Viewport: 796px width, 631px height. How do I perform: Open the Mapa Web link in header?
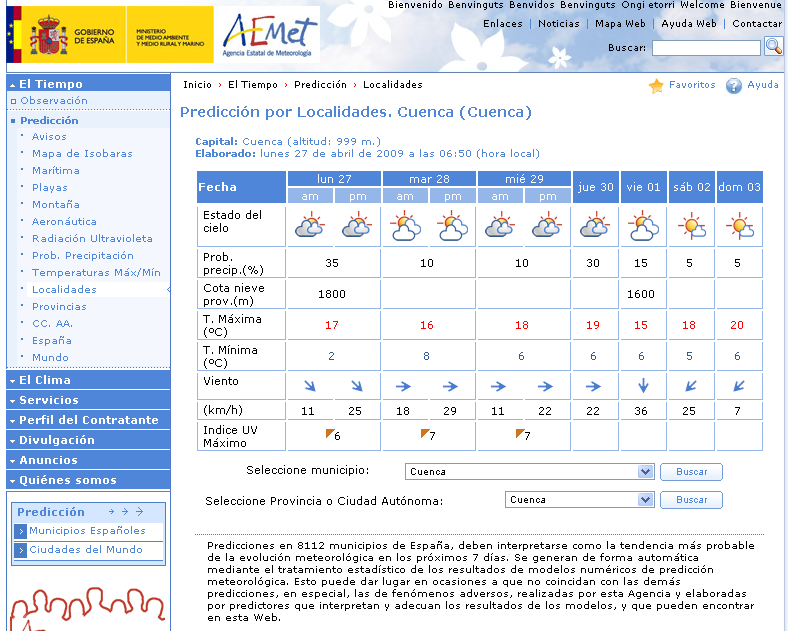tap(620, 23)
